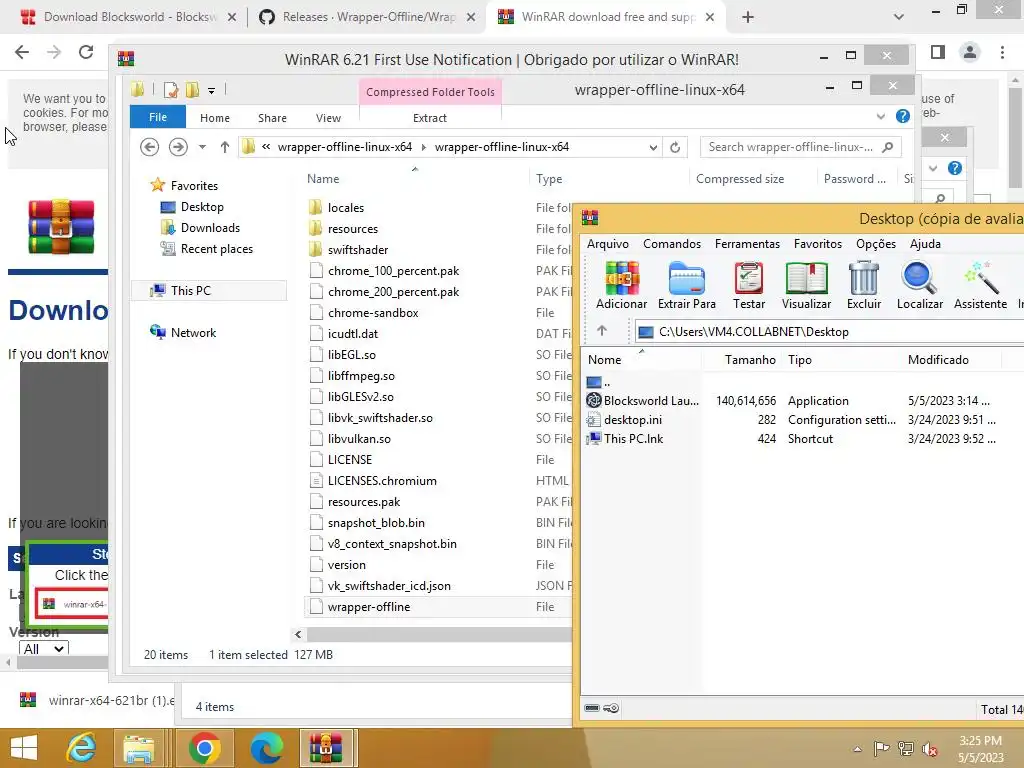Screen dimensions: 1024x768
Task: Select the swiftshader folder
Action: pos(358,249)
